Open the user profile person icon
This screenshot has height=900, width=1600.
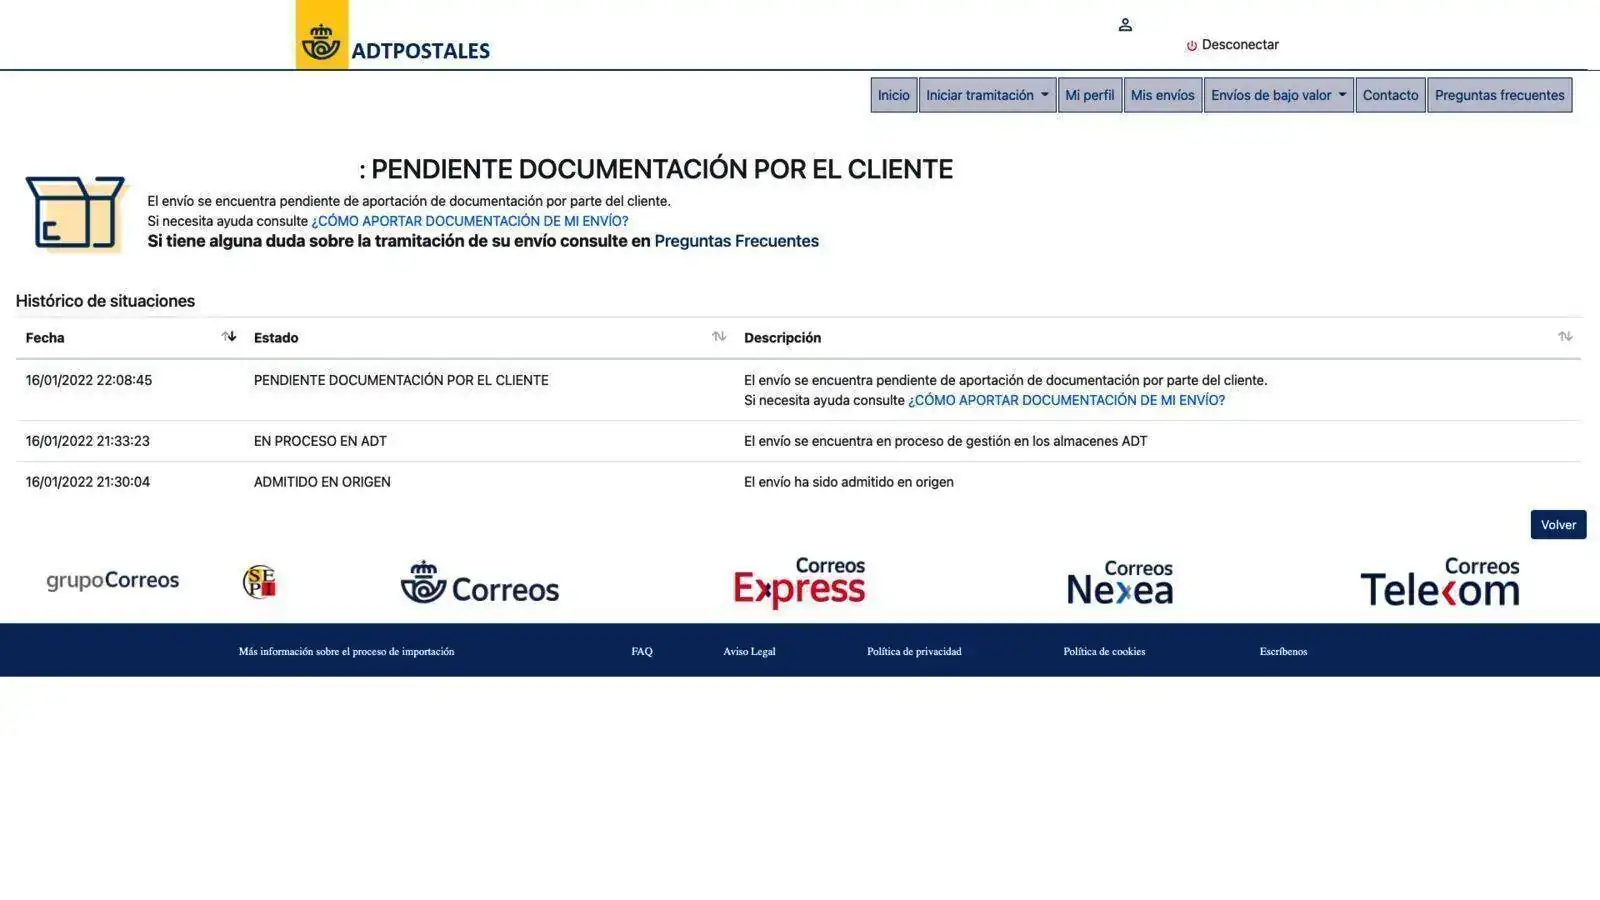click(1125, 25)
